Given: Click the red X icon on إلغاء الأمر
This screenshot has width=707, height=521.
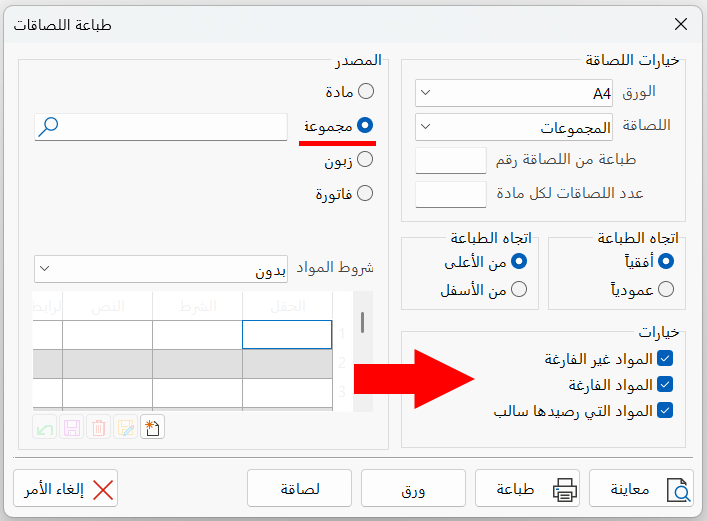Looking at the screenshot, I should click(x=103, y=490).
